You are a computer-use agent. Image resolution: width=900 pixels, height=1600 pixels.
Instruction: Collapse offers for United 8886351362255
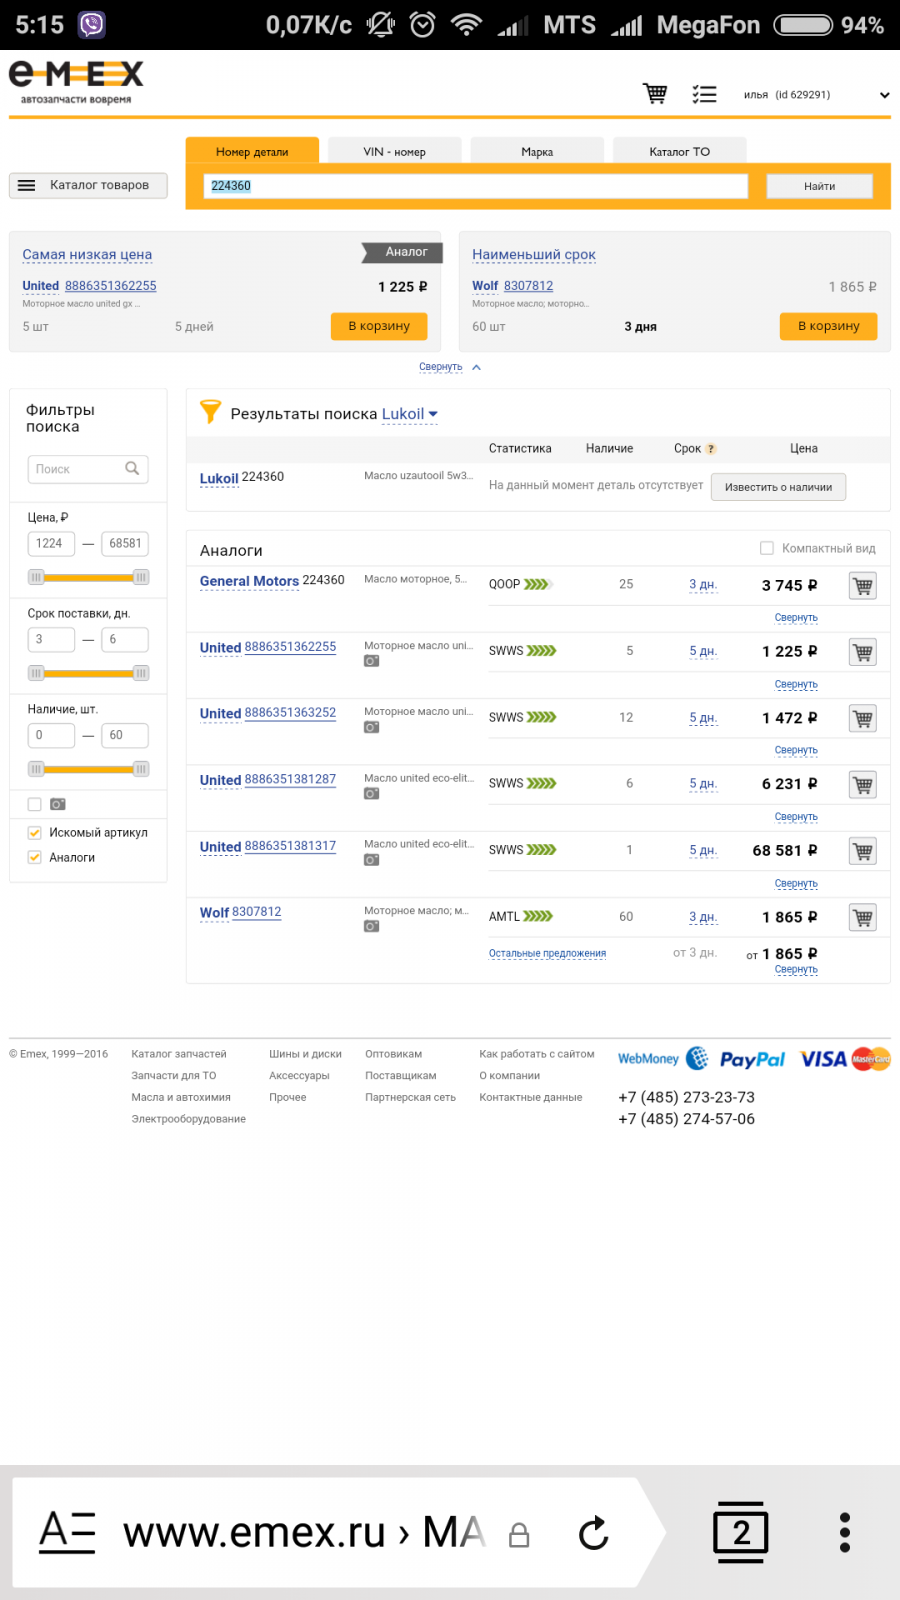click(796, 685)
